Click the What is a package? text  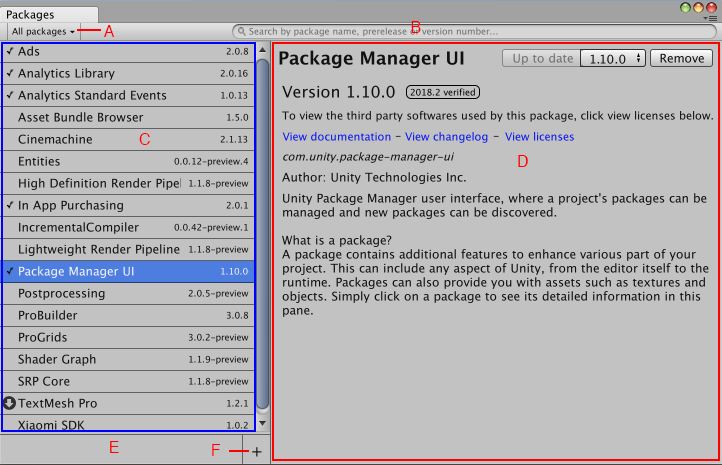click(337, 240)
